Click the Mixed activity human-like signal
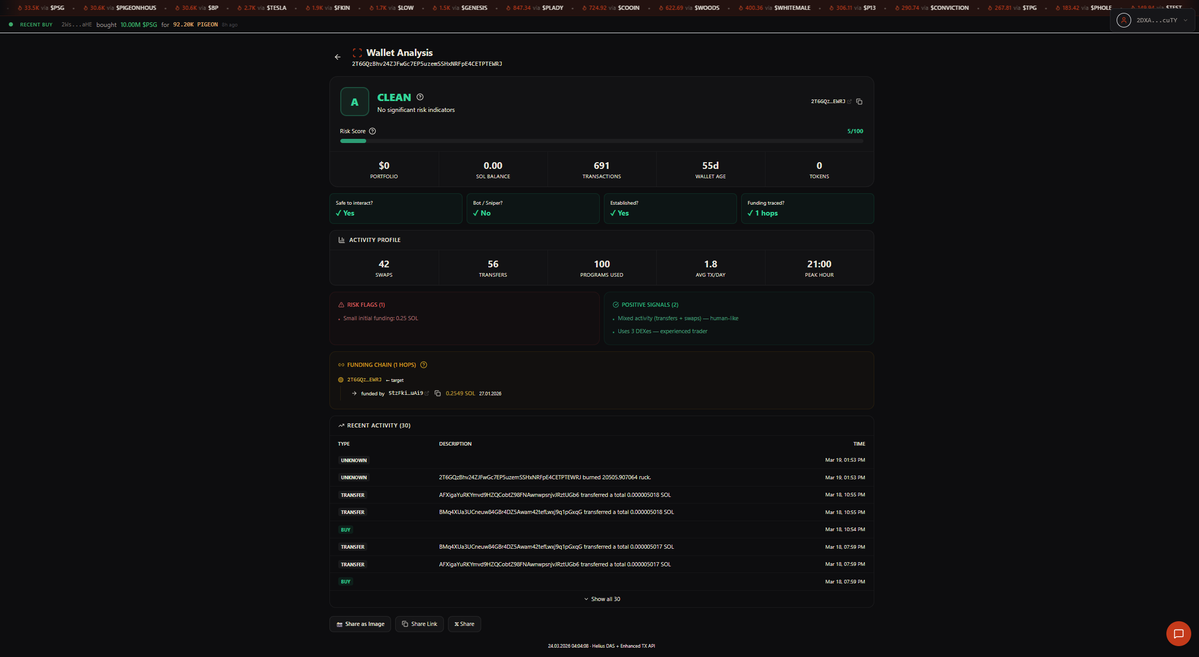Image resolution: width=1199 pixels, height=657 pixels. (x=677, y=318)
